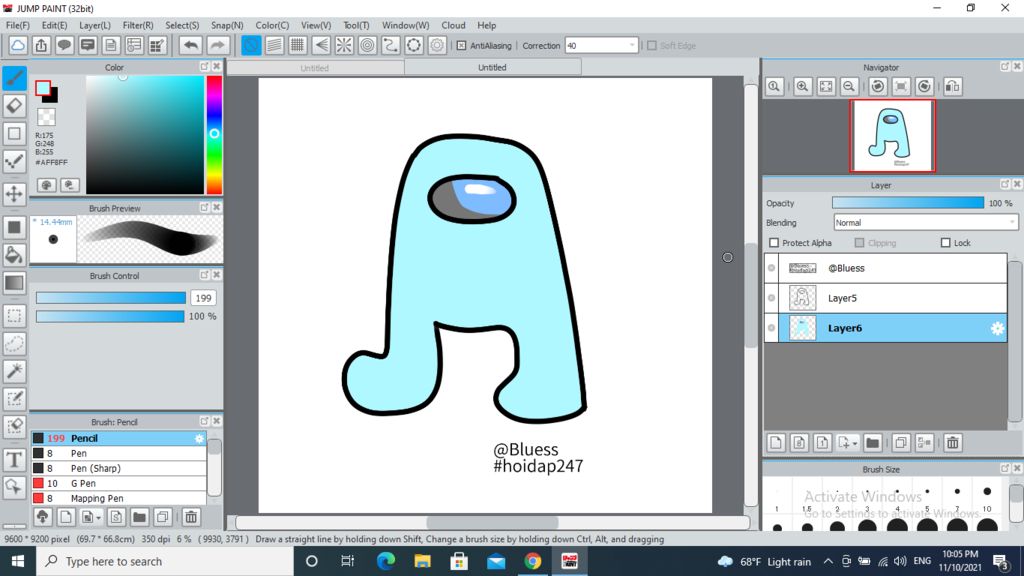
Task: Enable the curve snap
Action: click(391, 45)
